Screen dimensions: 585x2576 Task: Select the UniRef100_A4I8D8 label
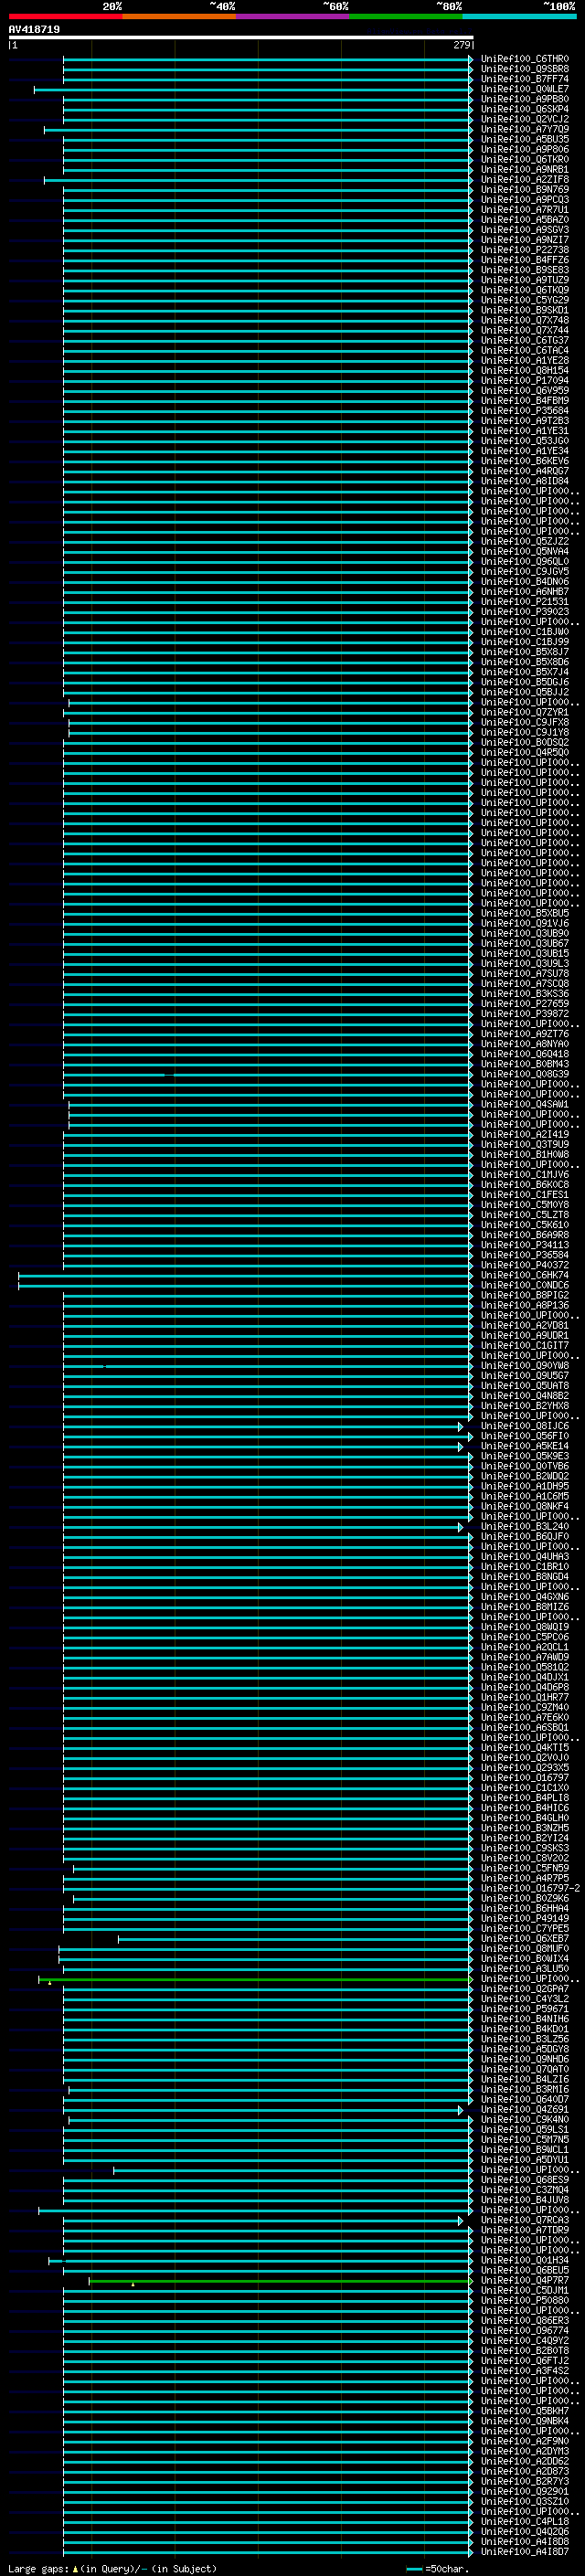[524, 2541]
